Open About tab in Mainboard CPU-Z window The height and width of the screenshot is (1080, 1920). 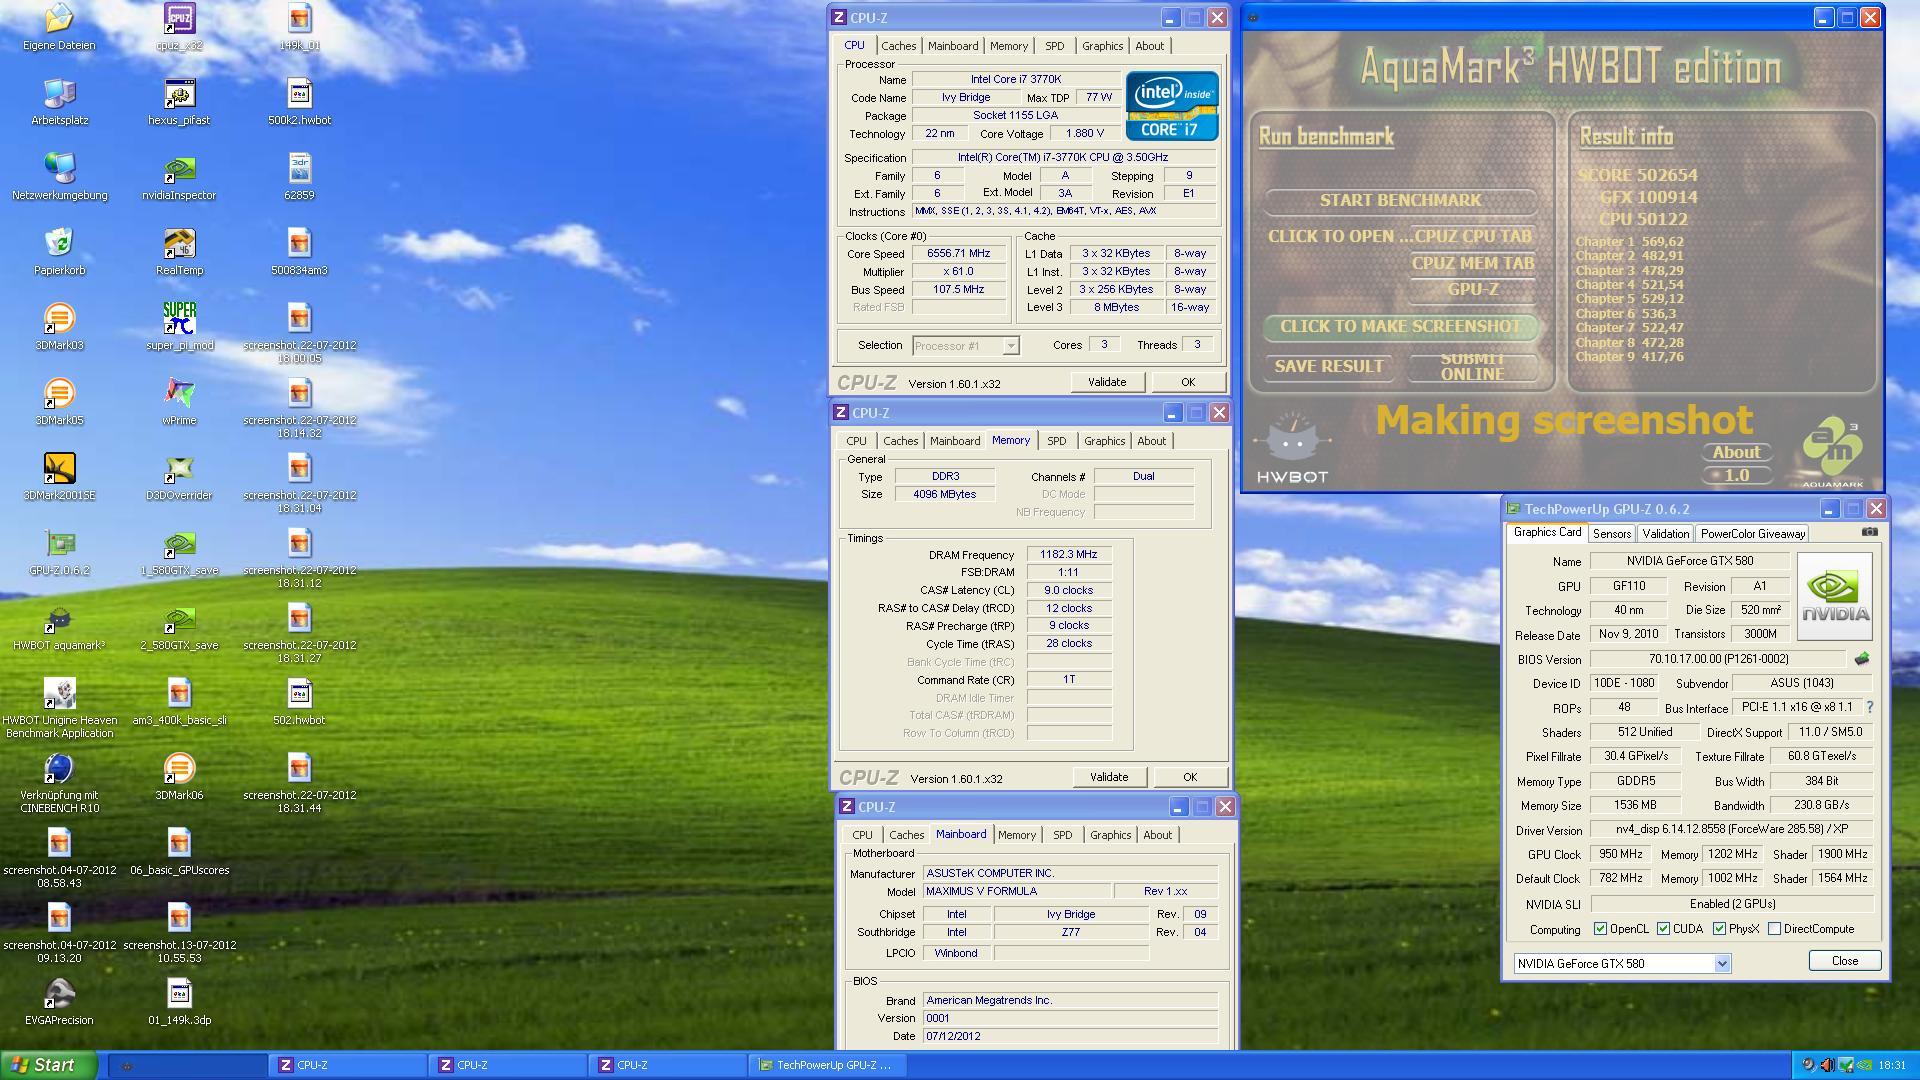tap(1157, 835)
